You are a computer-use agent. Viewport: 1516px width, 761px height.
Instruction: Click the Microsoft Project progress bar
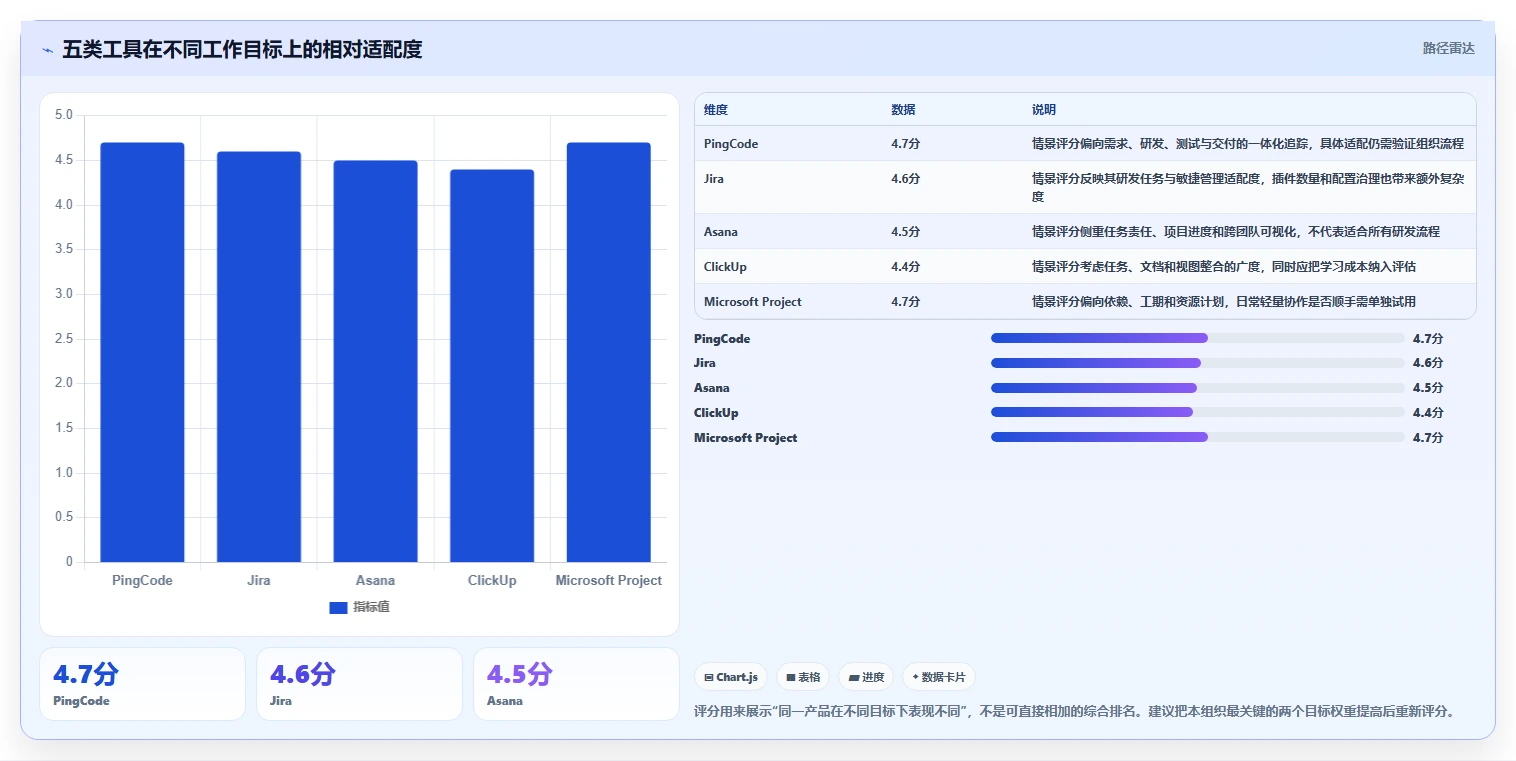coord(1198,437)
